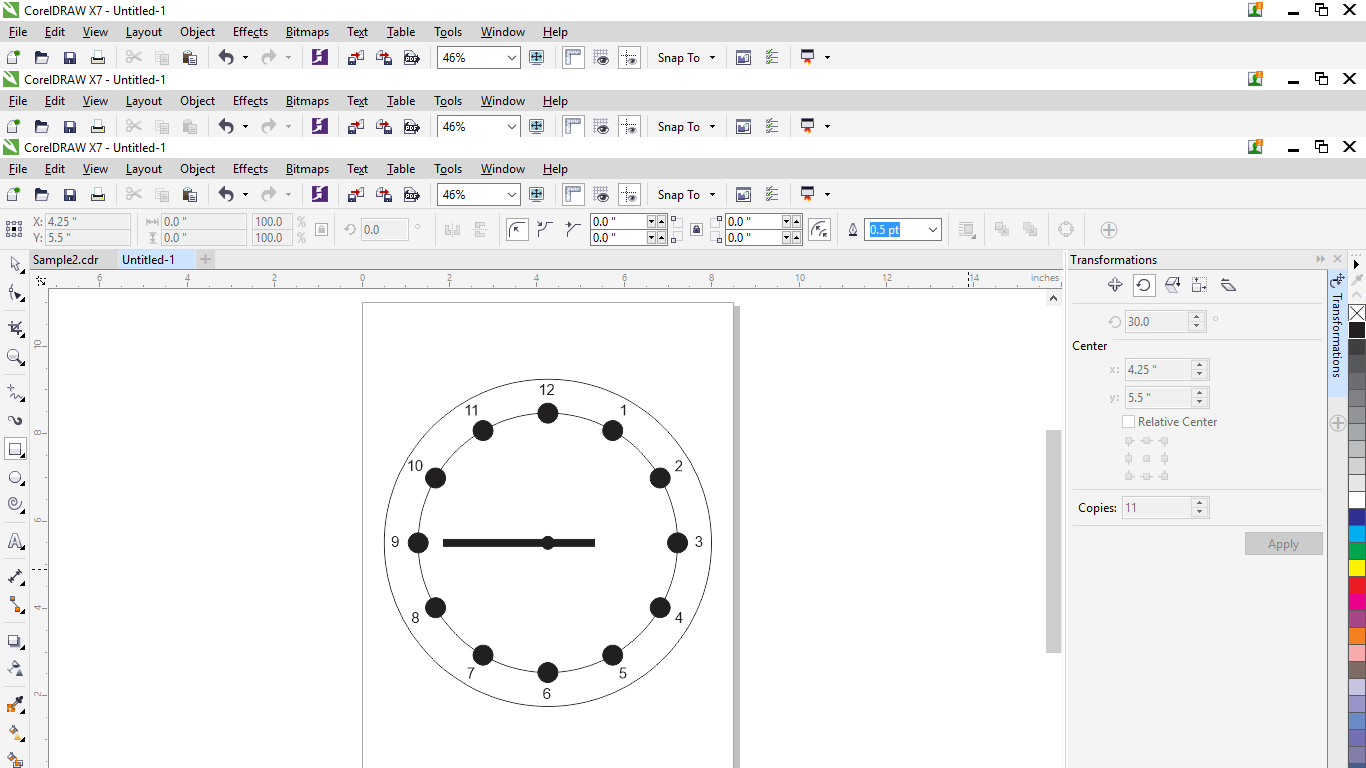The width and height of the screenshot is (1366, 768).
Task: Switch to Skew mode in Transformations docker
Action: coord(1229,285)
